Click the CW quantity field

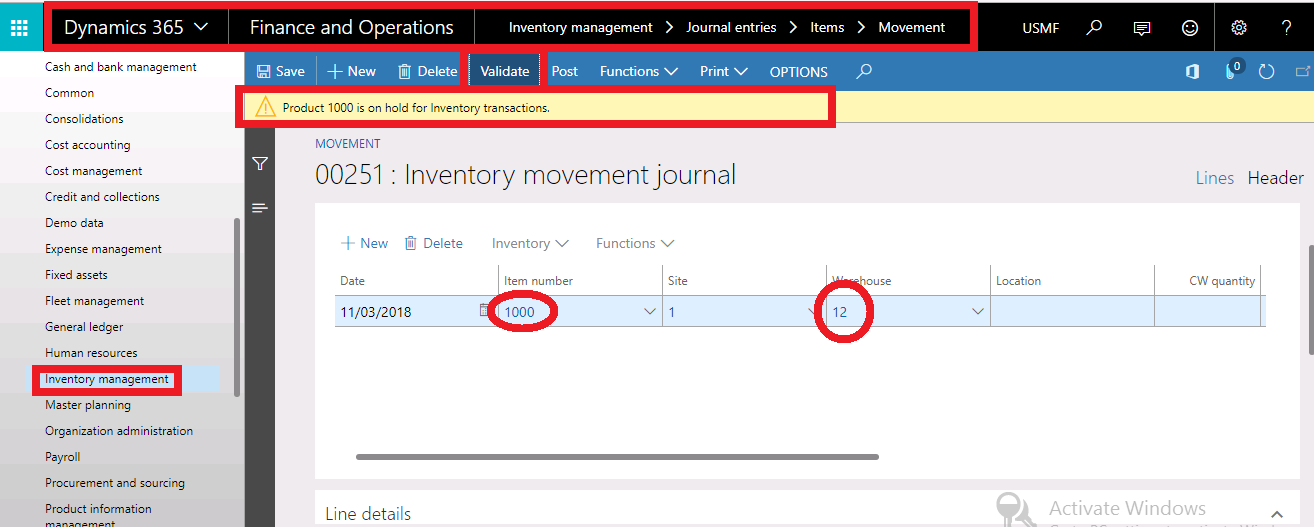1208,312
